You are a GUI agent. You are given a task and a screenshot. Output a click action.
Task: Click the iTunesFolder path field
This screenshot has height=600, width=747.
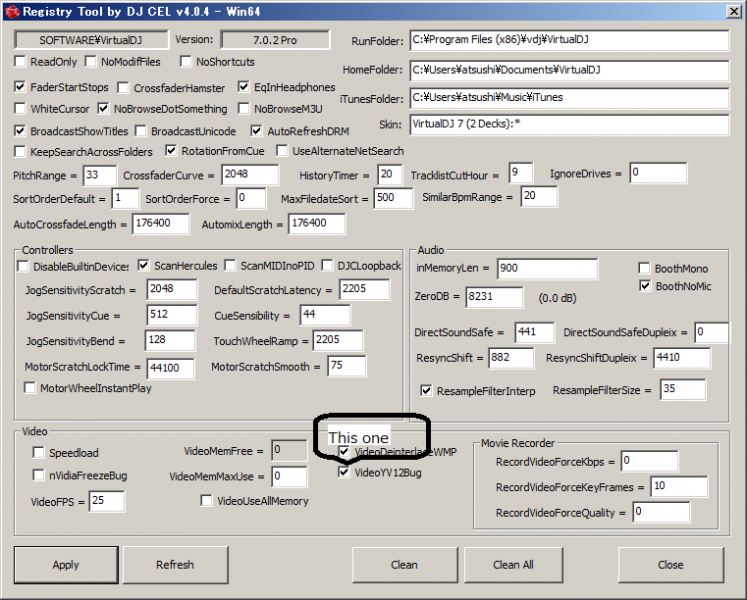coord(569,98)
